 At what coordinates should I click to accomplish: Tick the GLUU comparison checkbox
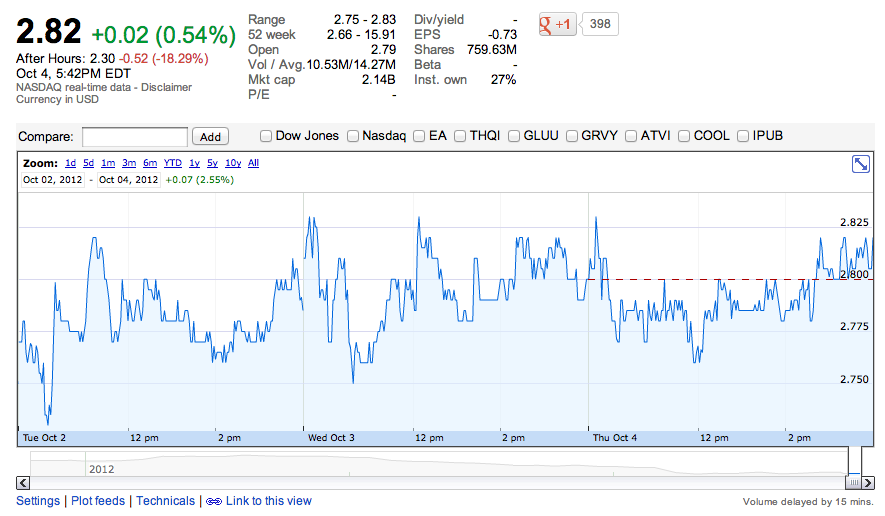pyautogui.click(x=514, y=136)
